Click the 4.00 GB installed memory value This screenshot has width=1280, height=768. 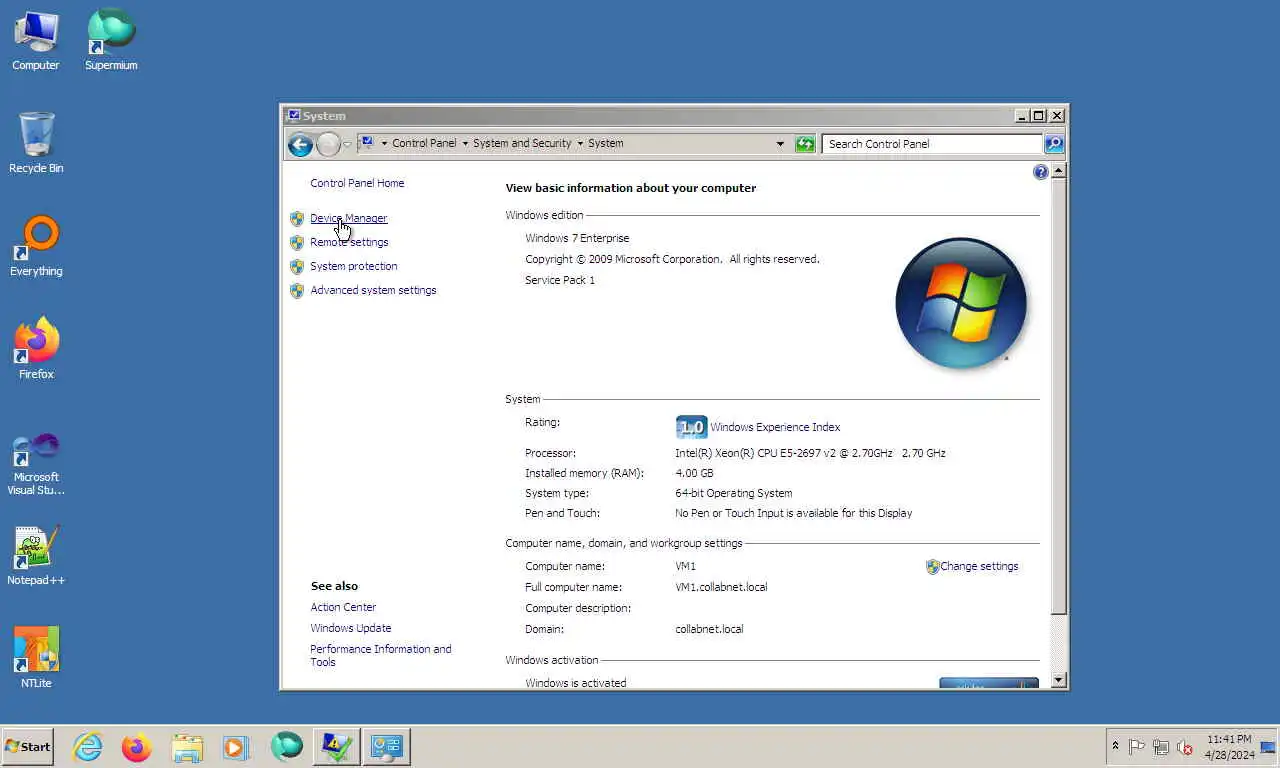coord(694,473)
